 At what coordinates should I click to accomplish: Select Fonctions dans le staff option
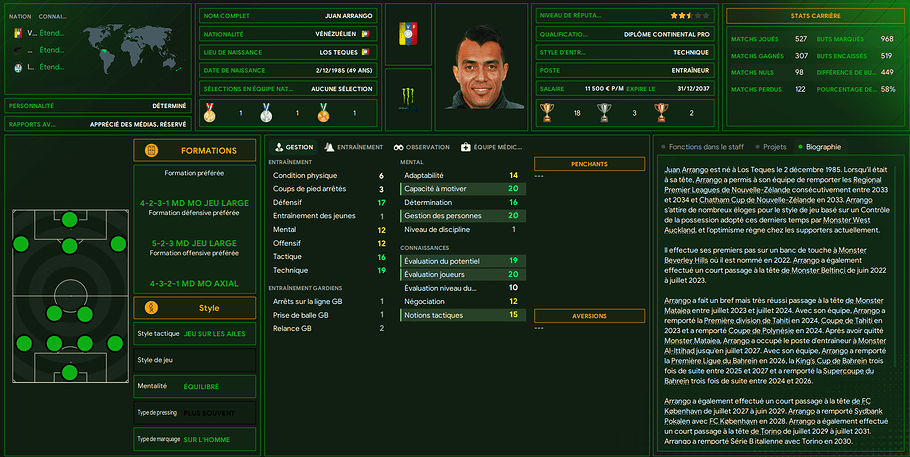coord(702,147)
